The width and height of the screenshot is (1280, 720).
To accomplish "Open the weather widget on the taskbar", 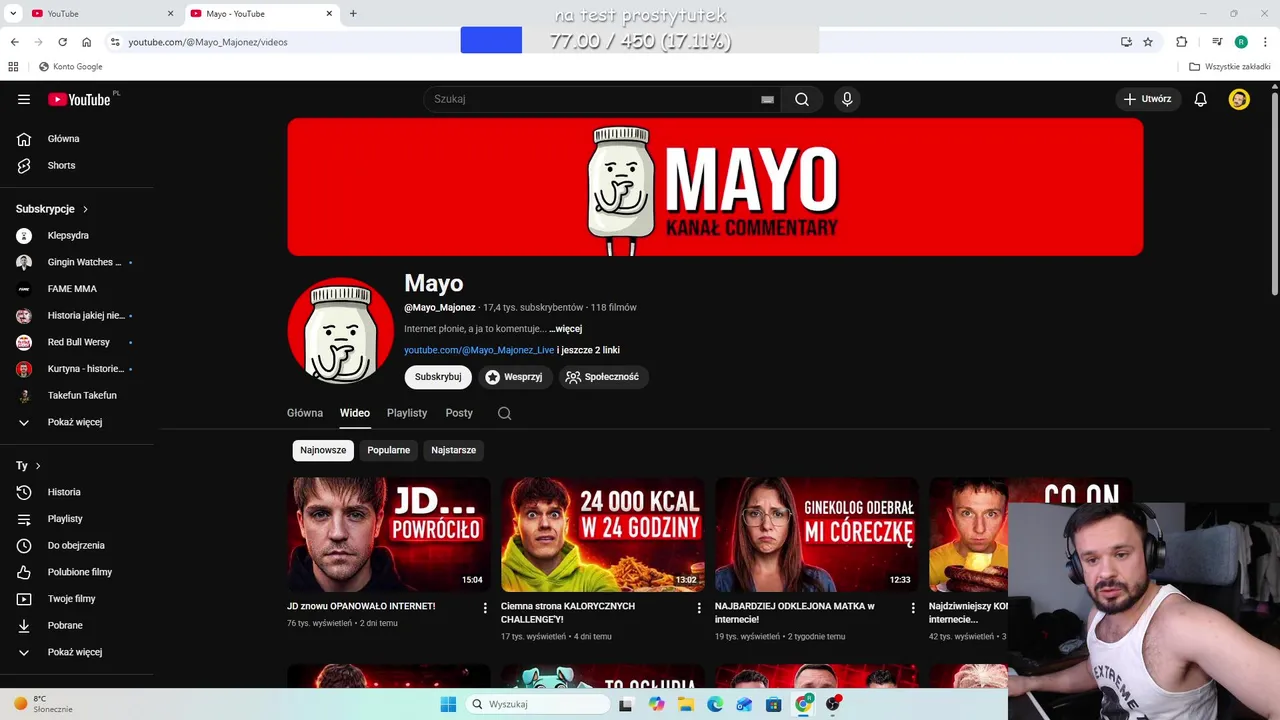I will coord(43,704).
